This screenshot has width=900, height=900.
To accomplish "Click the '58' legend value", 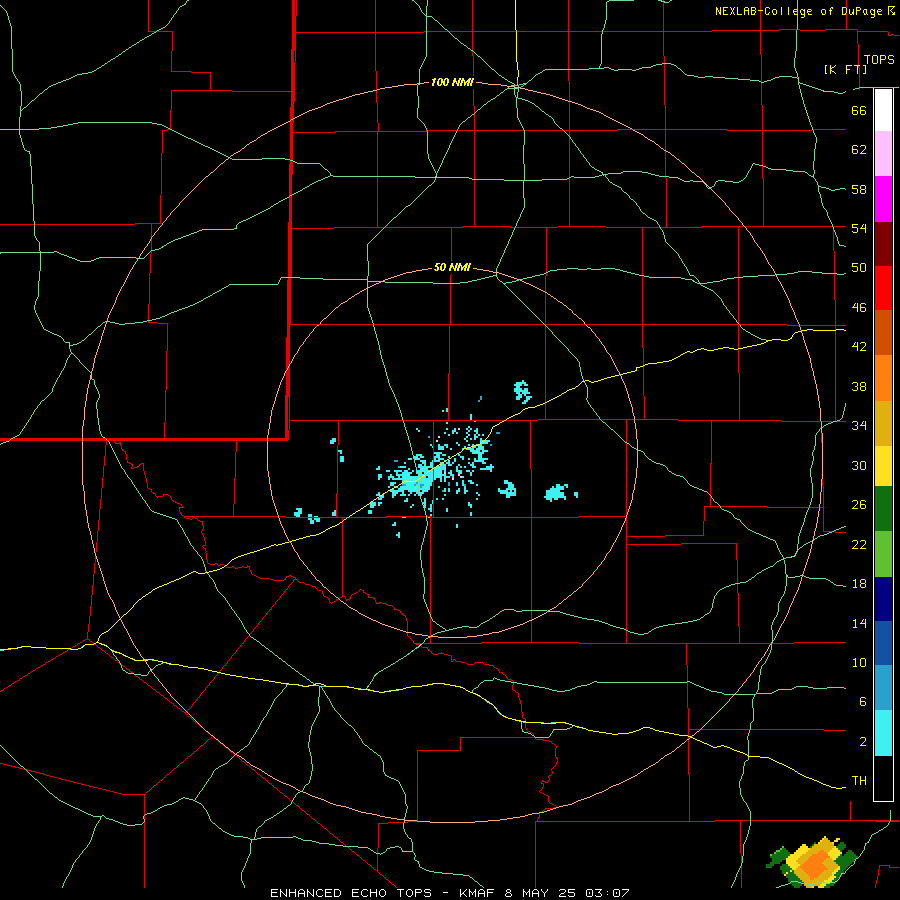I will point(859,189).
